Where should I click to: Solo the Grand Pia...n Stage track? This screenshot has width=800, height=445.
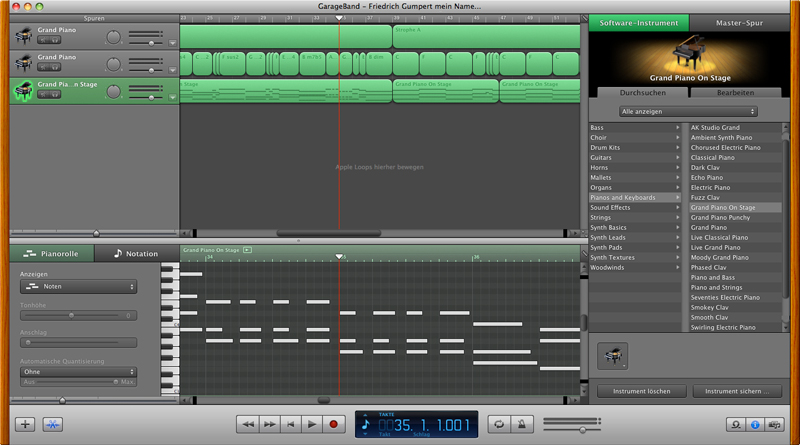tap(55, 94)
